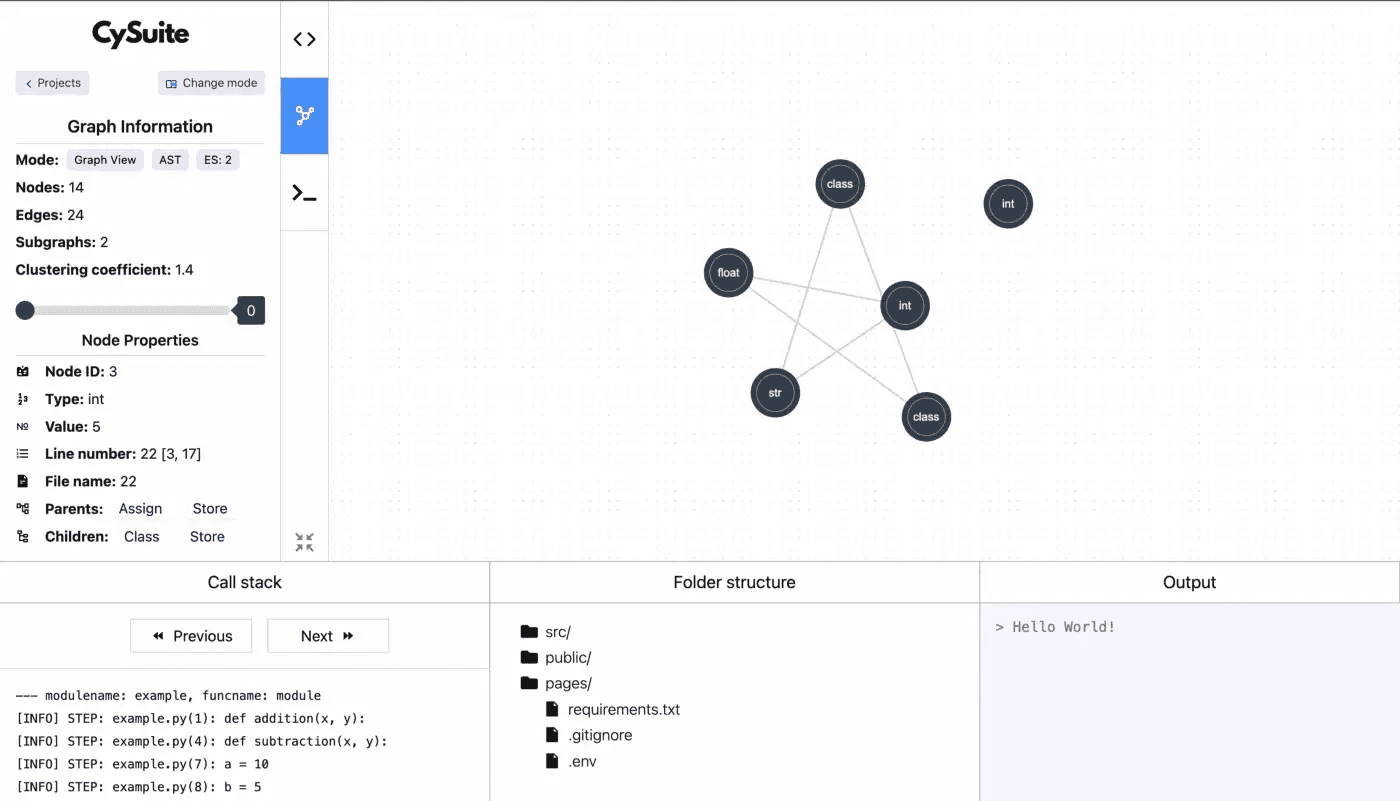The width and height of the screenshot is (1400, 801).
Task: Click the fit-to-view arrows icon
Action: 304,541
